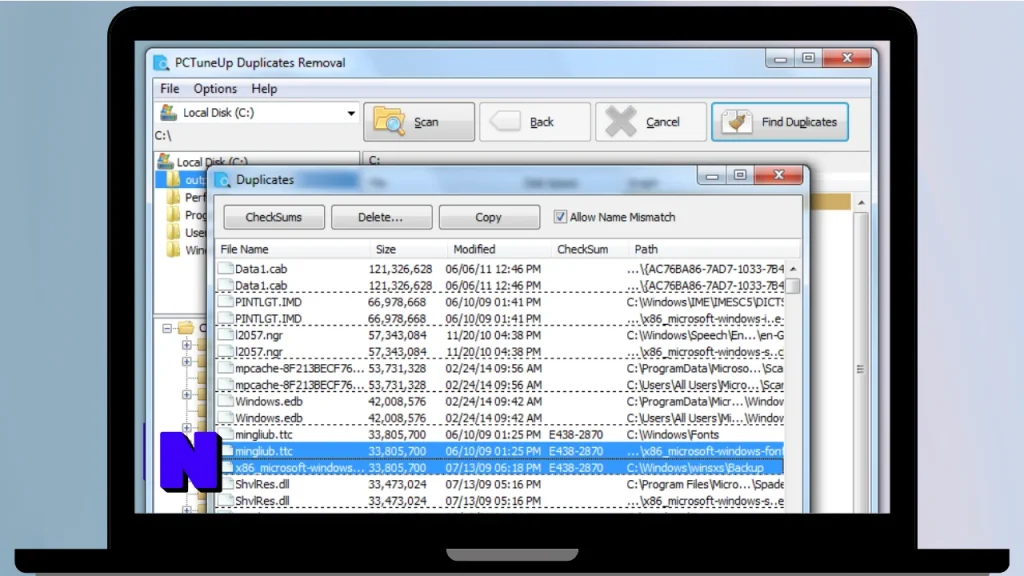
Task: Select Windows.edb in C:\Users\All Users path
Action: click(500, 418)
